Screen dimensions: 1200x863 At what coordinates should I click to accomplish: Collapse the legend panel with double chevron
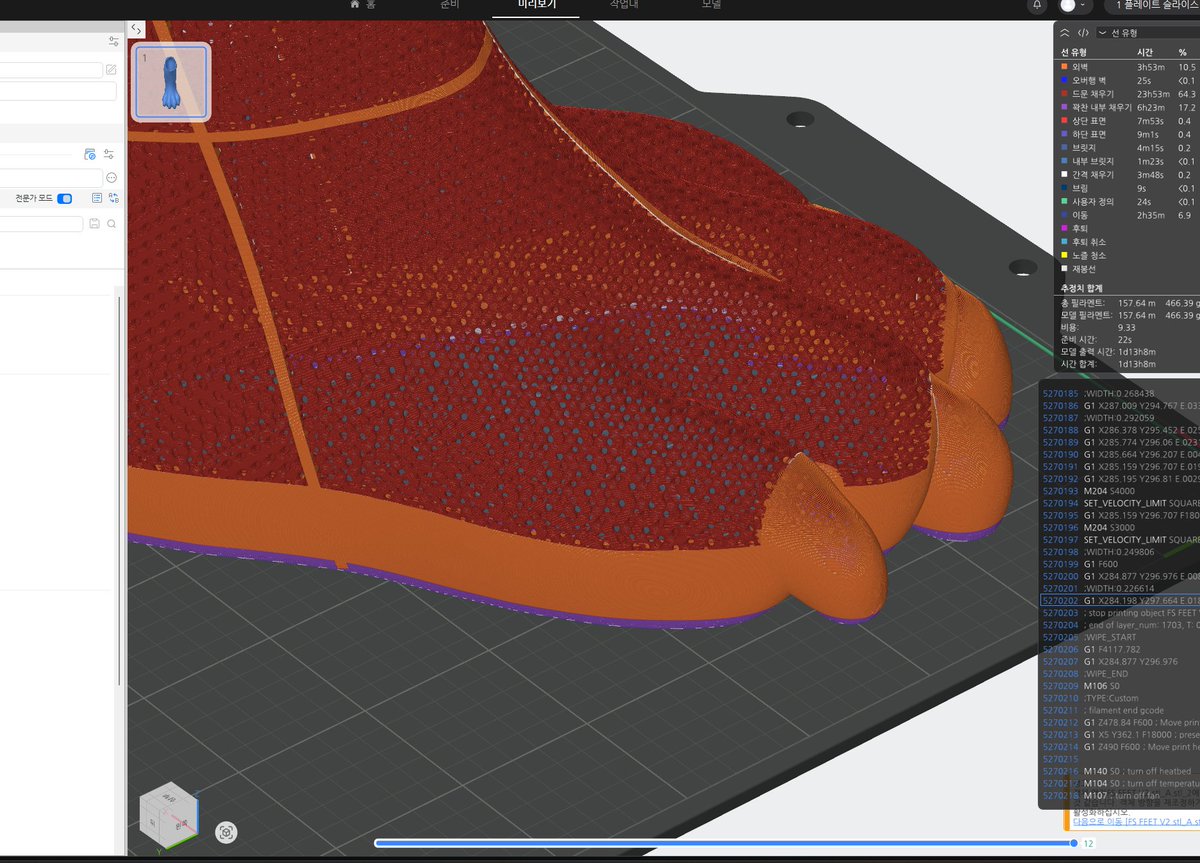coord(1066,32)
